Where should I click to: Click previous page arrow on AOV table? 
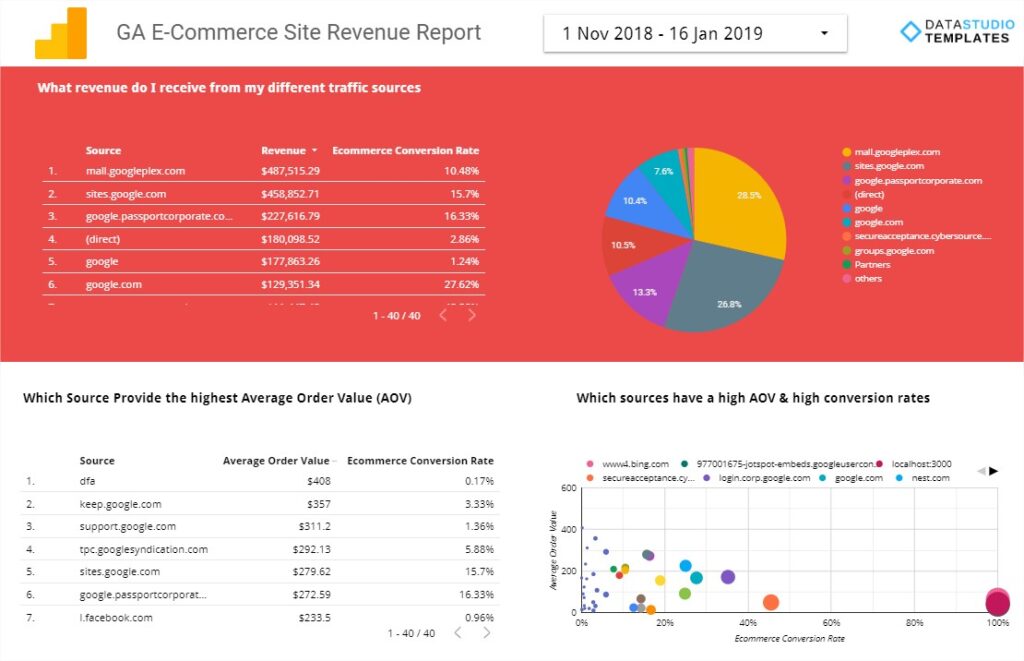pyautogui.click(x=457, y=632)
